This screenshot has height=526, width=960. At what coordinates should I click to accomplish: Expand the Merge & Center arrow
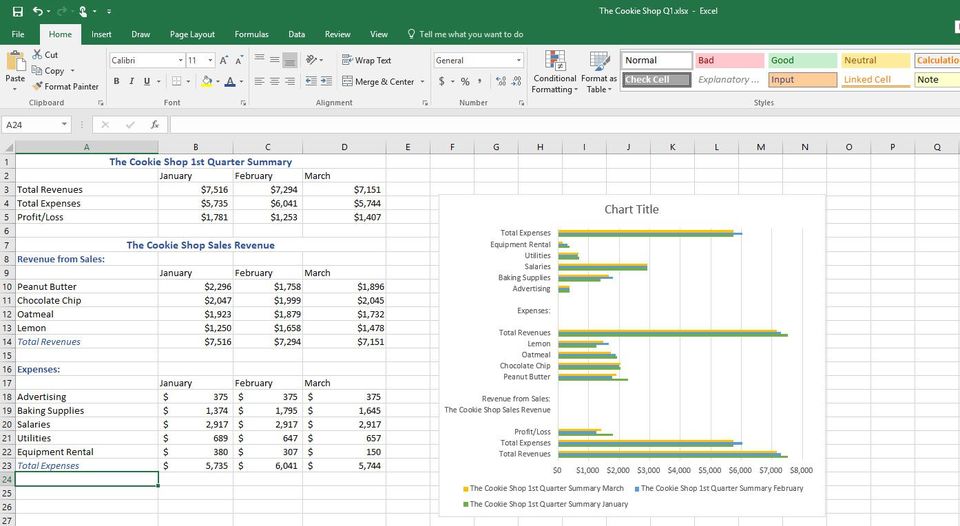coord(422,81)
